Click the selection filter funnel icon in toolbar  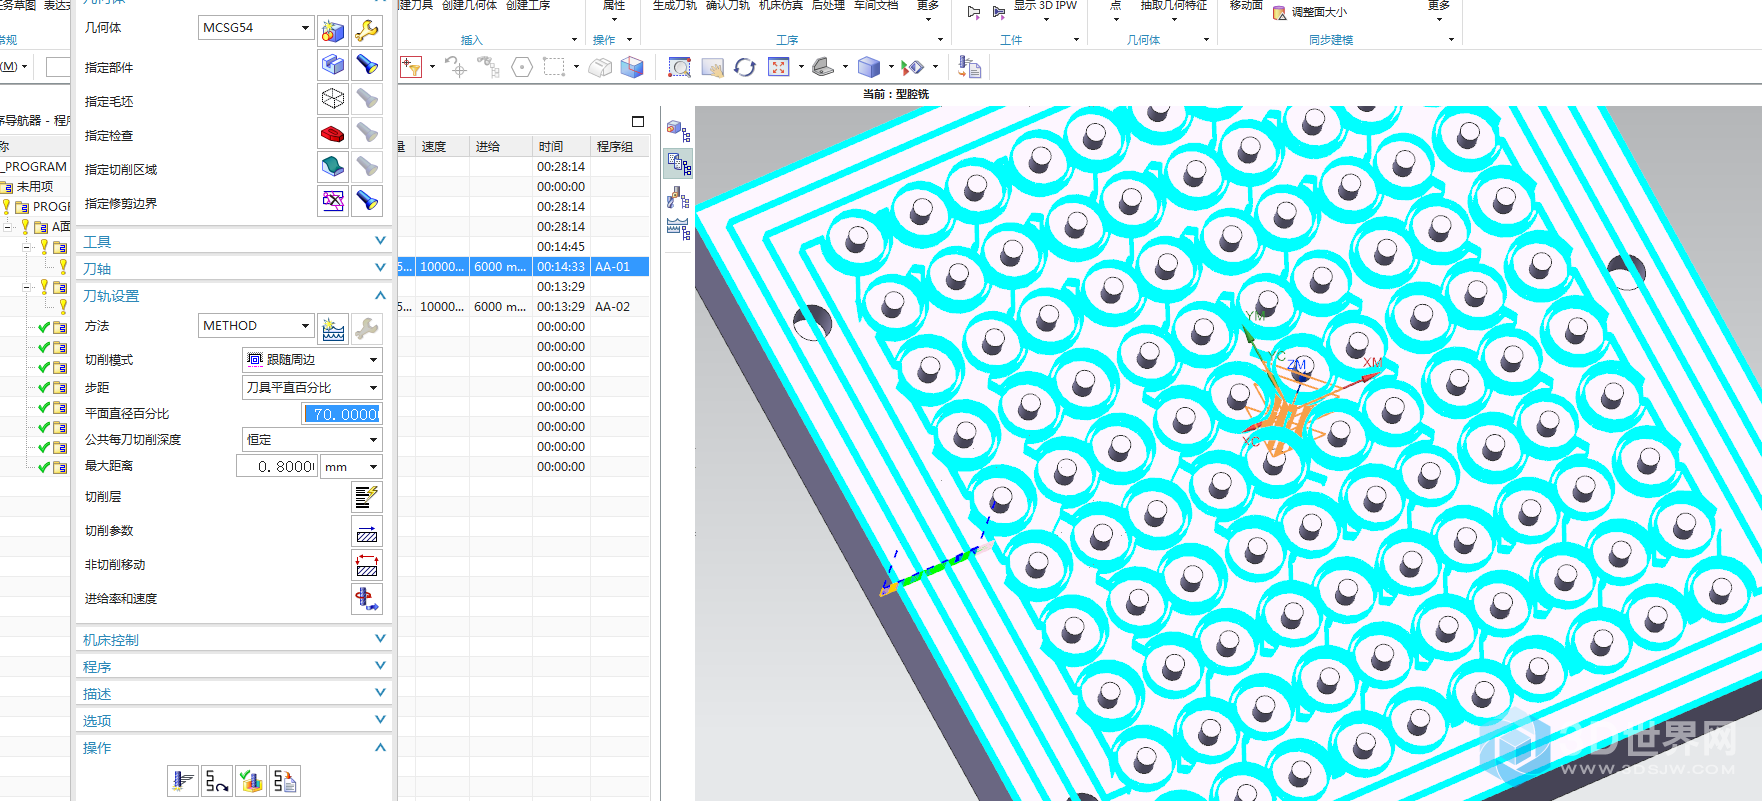[x=411, y=67]
